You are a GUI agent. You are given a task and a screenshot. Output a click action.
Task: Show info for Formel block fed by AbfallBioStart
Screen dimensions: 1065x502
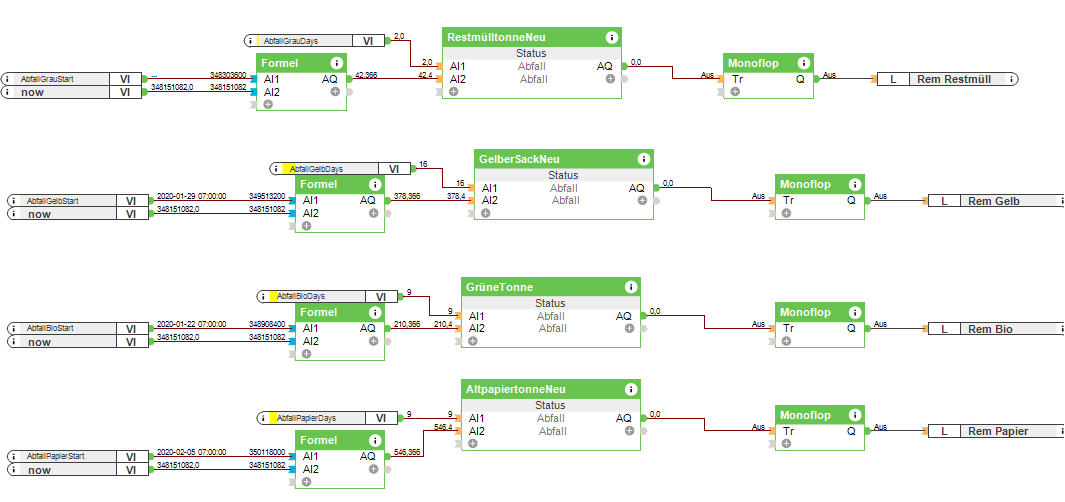tap(374, 312)
